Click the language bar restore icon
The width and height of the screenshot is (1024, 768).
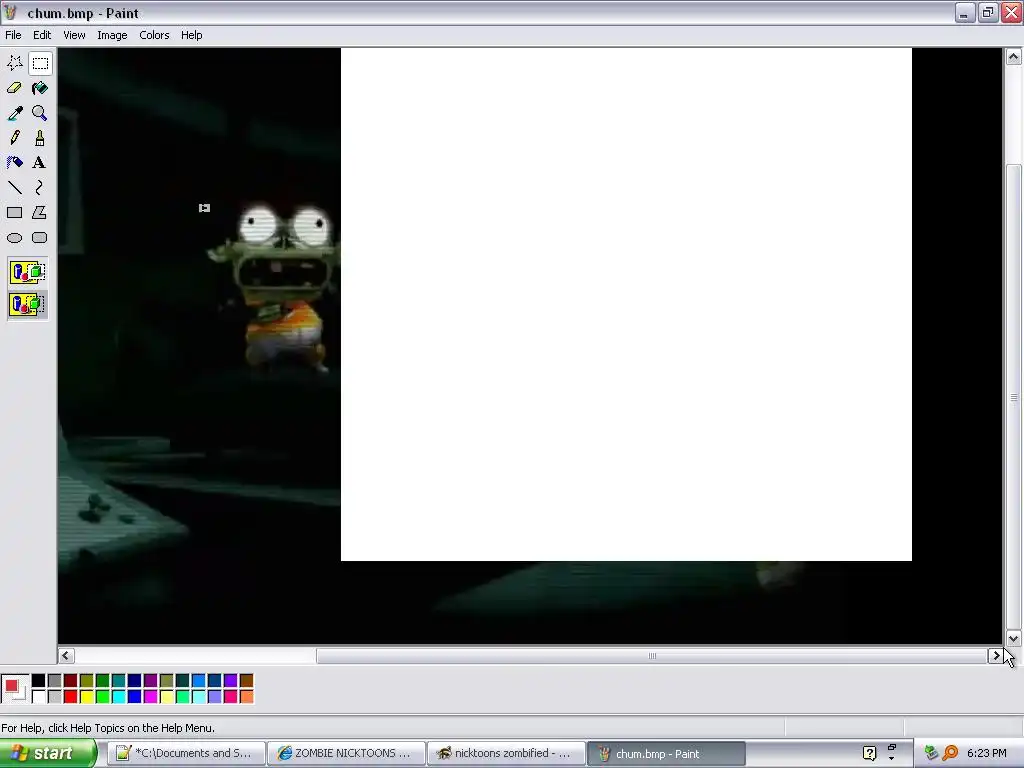click(891, 748)
